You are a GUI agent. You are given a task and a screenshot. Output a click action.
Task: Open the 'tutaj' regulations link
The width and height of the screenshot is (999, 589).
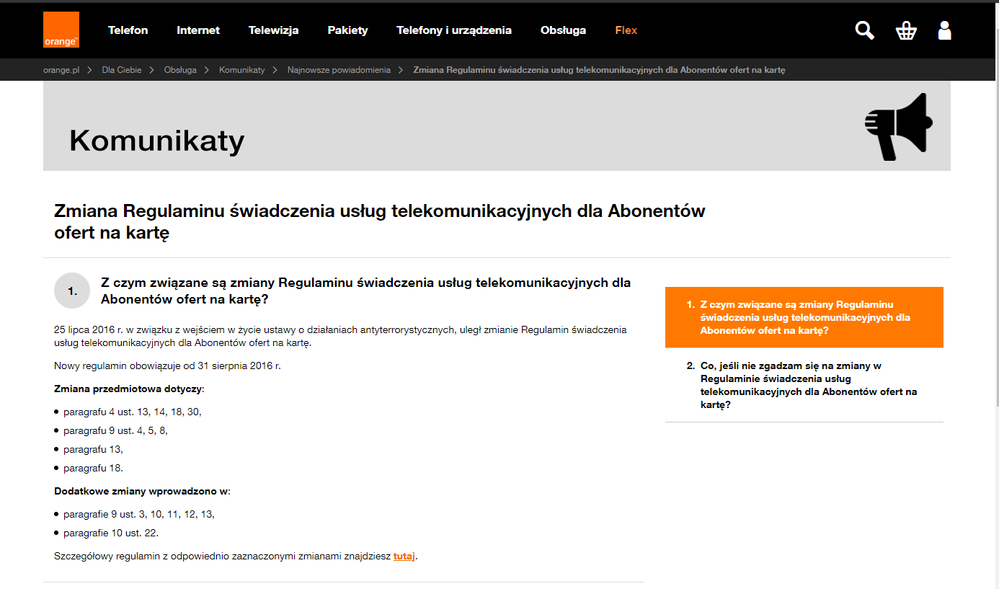click(x=403, y=556)
